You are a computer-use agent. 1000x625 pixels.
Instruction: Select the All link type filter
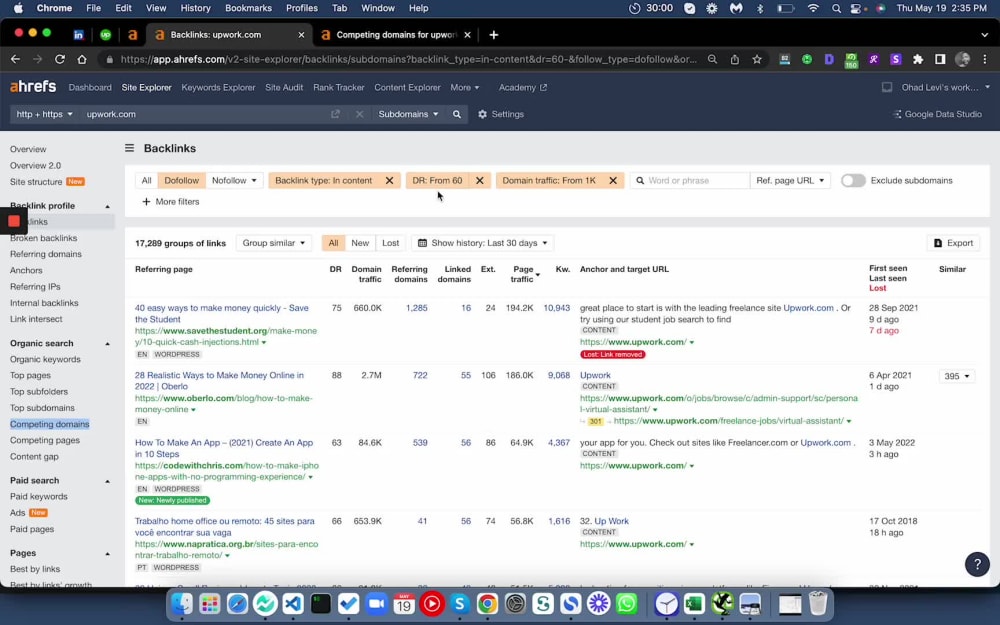[x=147, y=180]
